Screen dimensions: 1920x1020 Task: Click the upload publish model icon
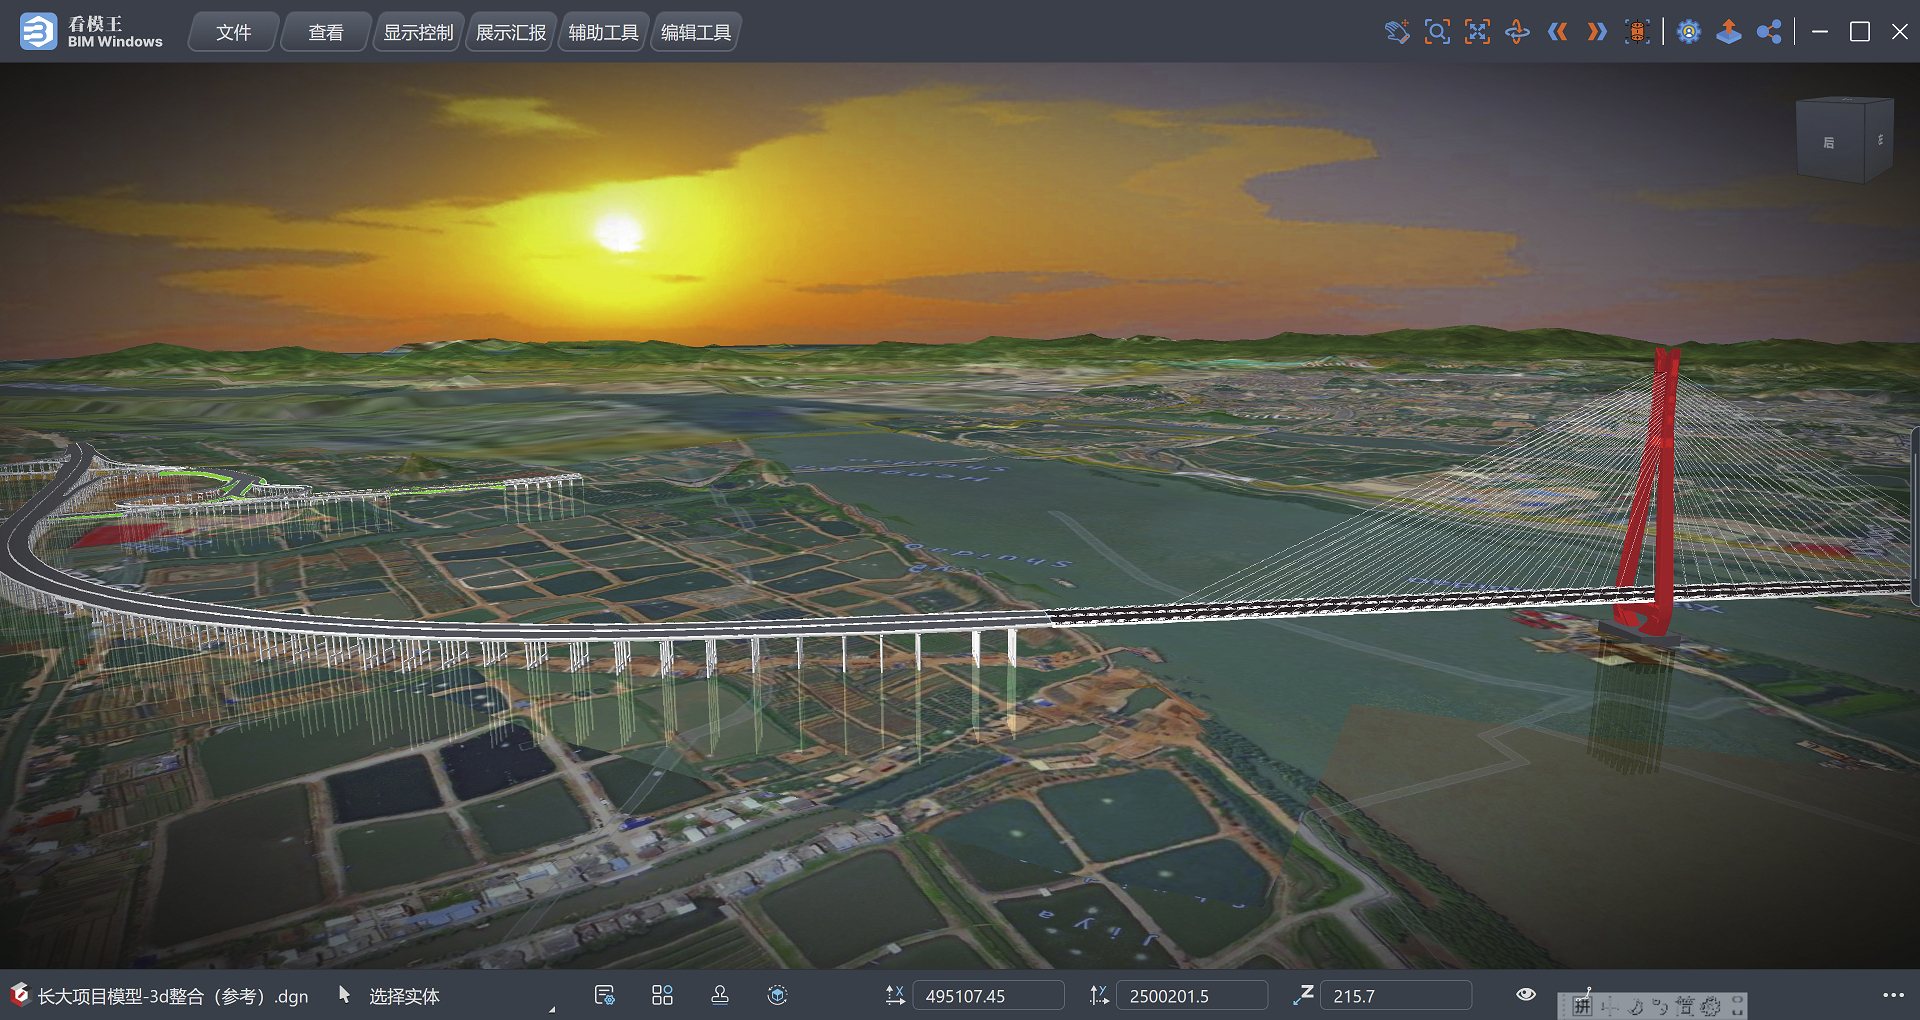tap(1729, 32)
